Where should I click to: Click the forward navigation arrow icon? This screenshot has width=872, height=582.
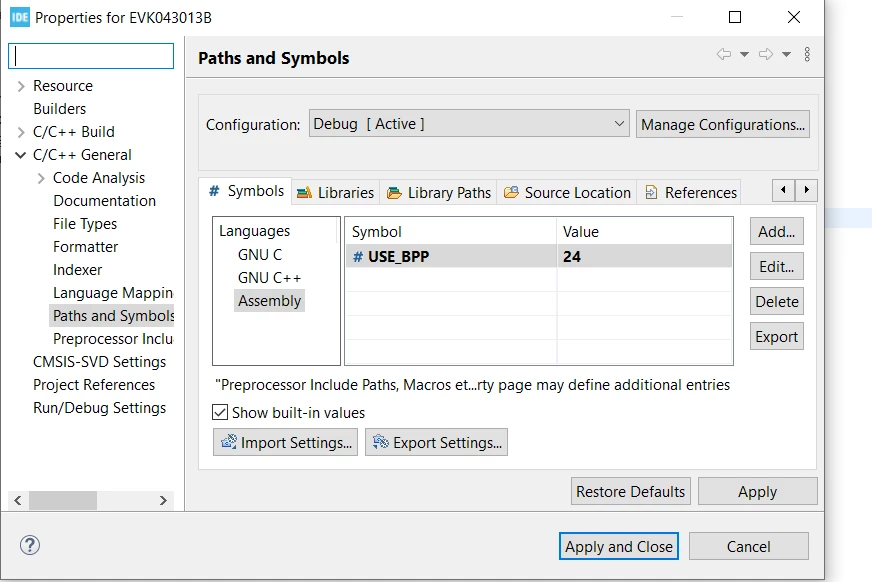(766, 54)
